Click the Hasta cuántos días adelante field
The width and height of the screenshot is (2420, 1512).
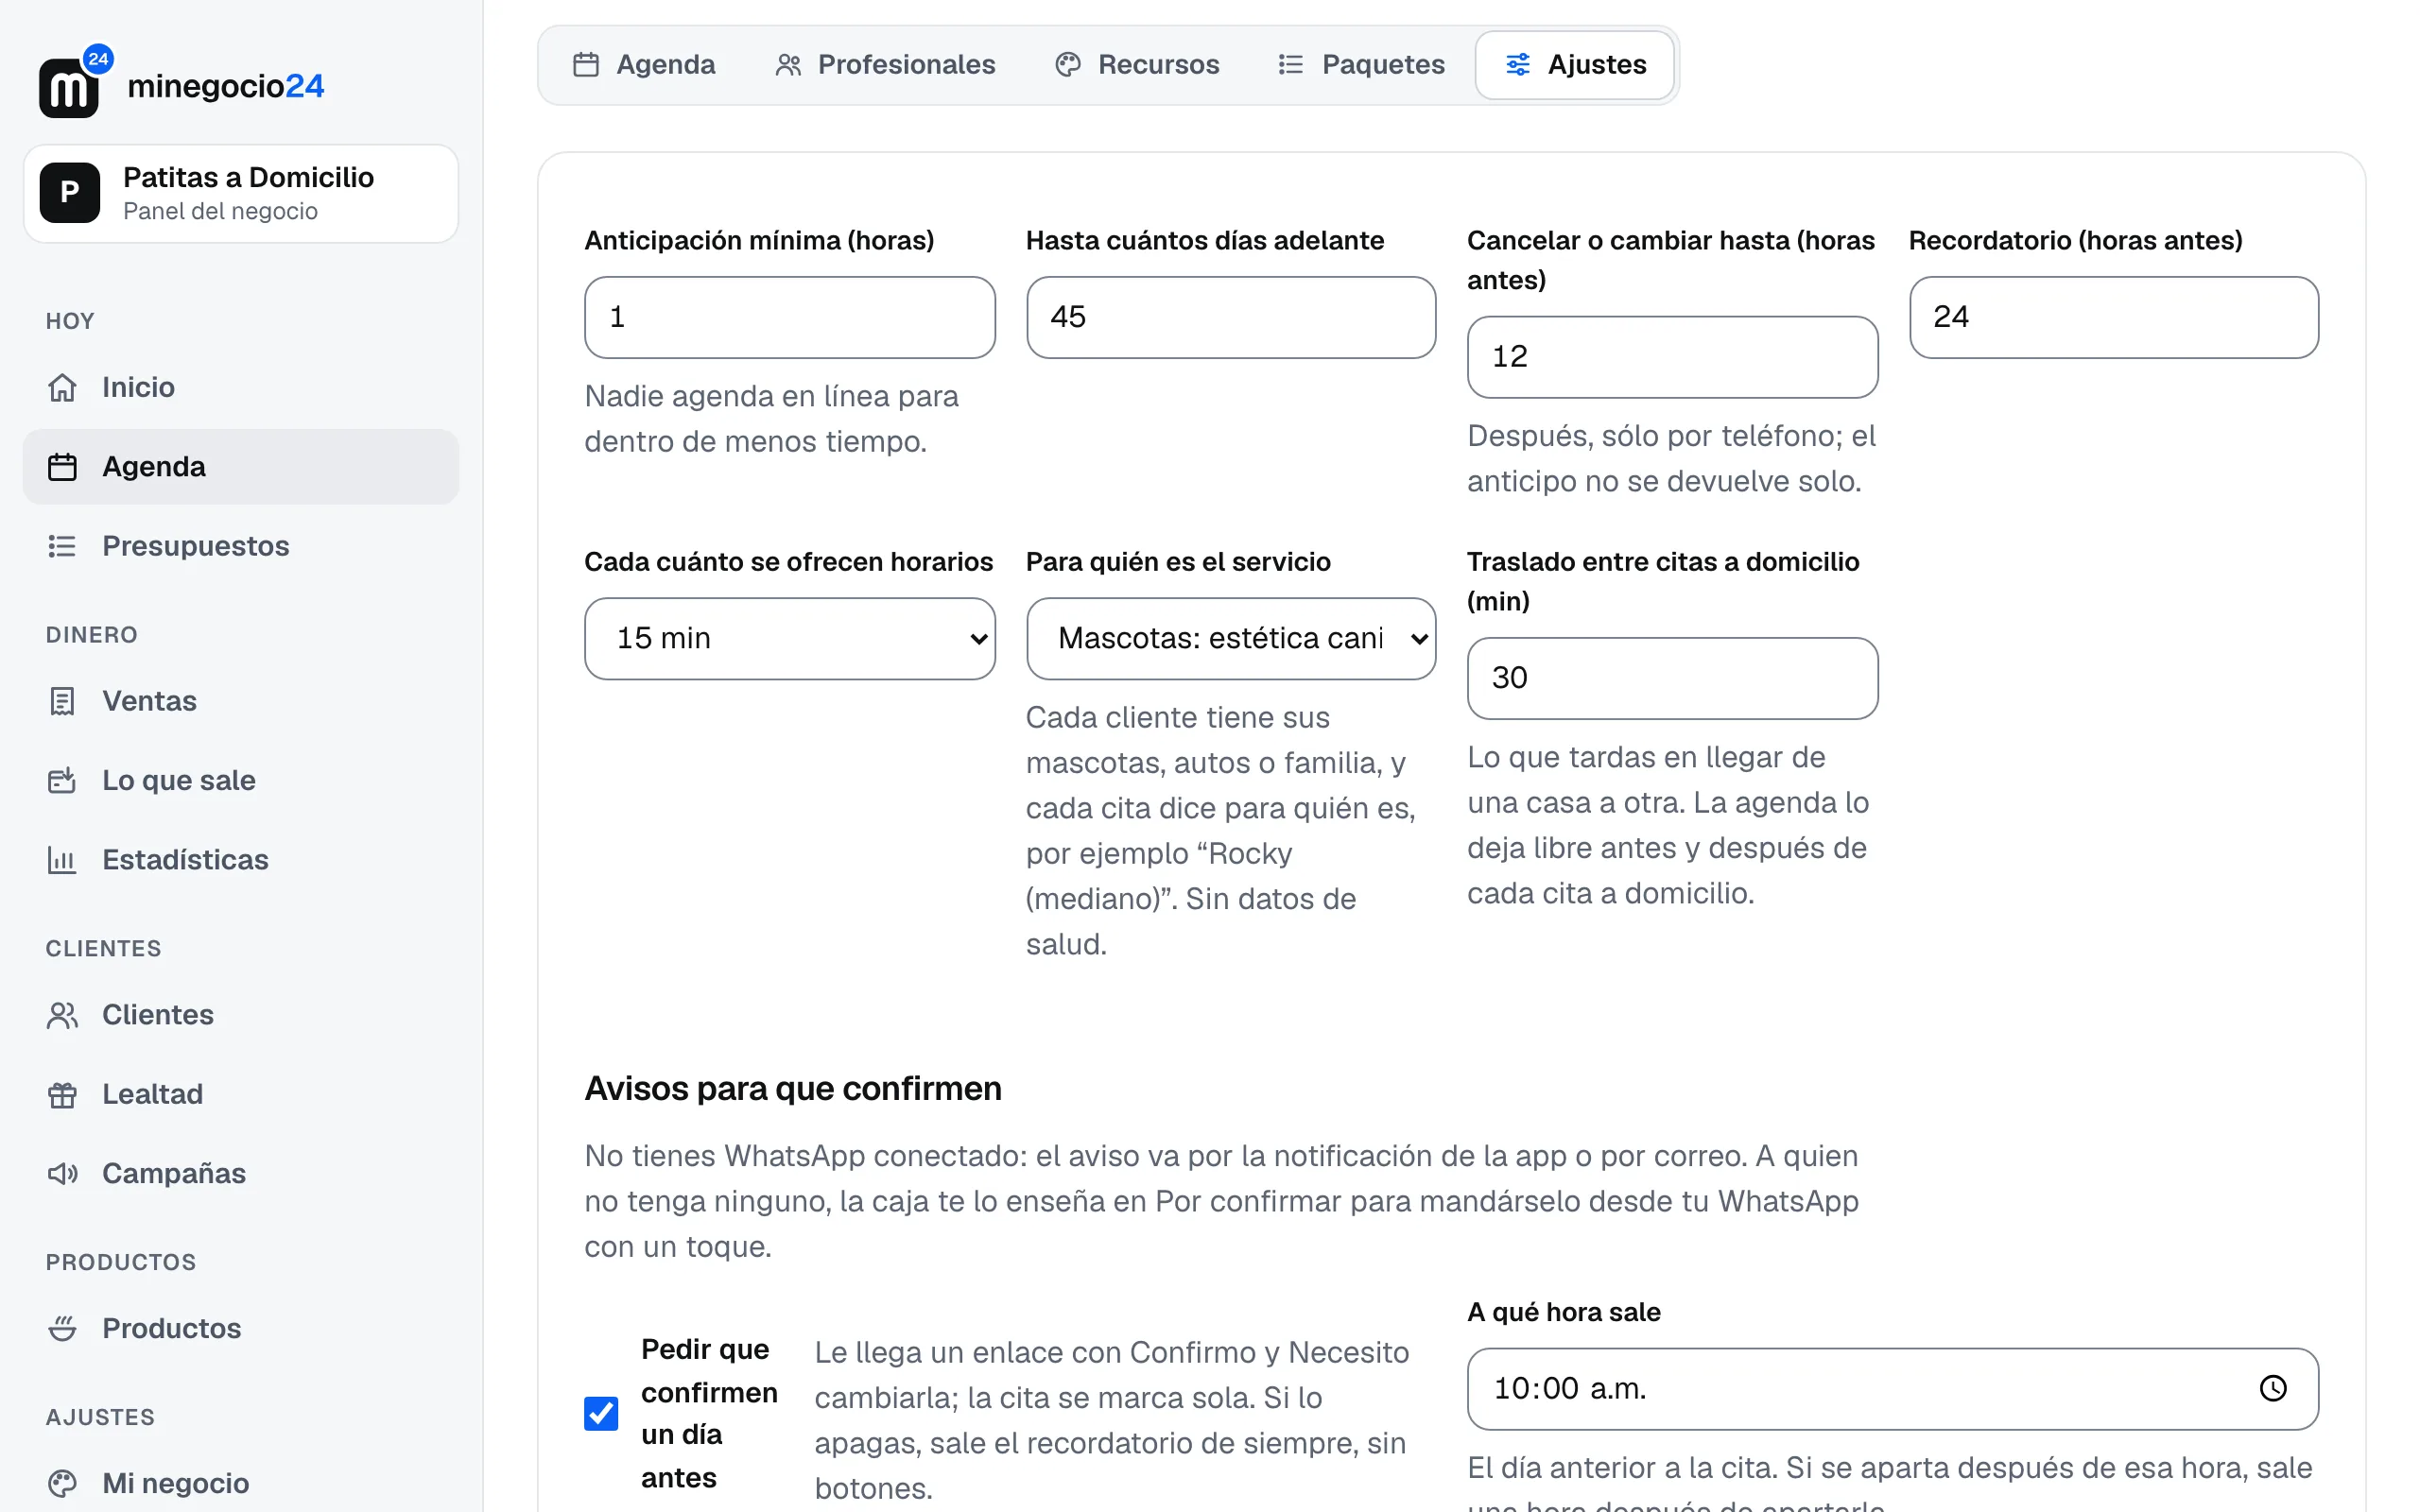tap(1231, 317)
